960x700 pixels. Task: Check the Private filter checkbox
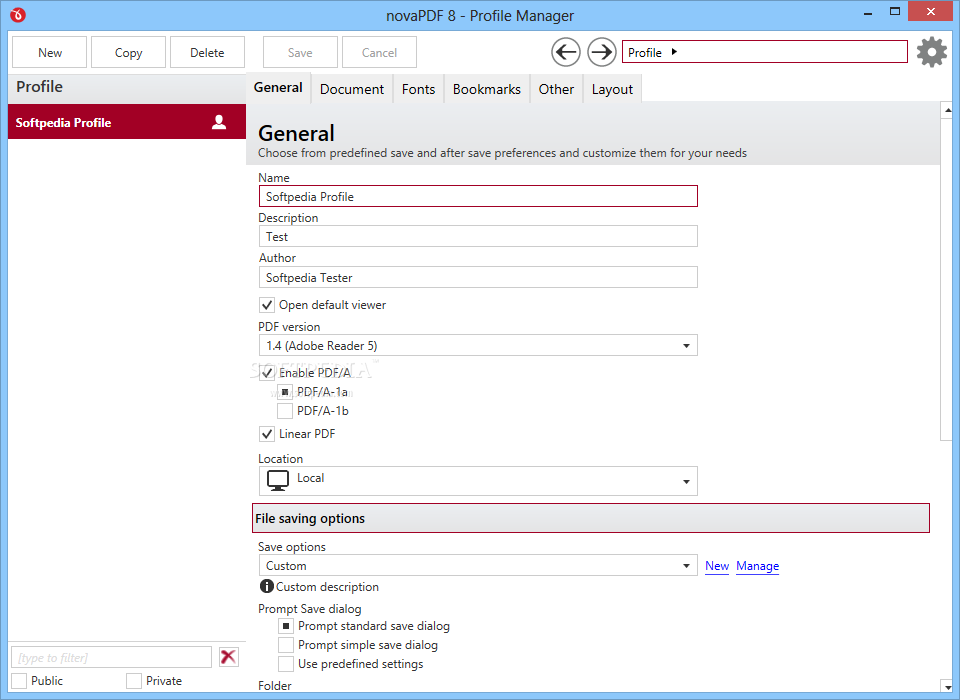(133, 680)
